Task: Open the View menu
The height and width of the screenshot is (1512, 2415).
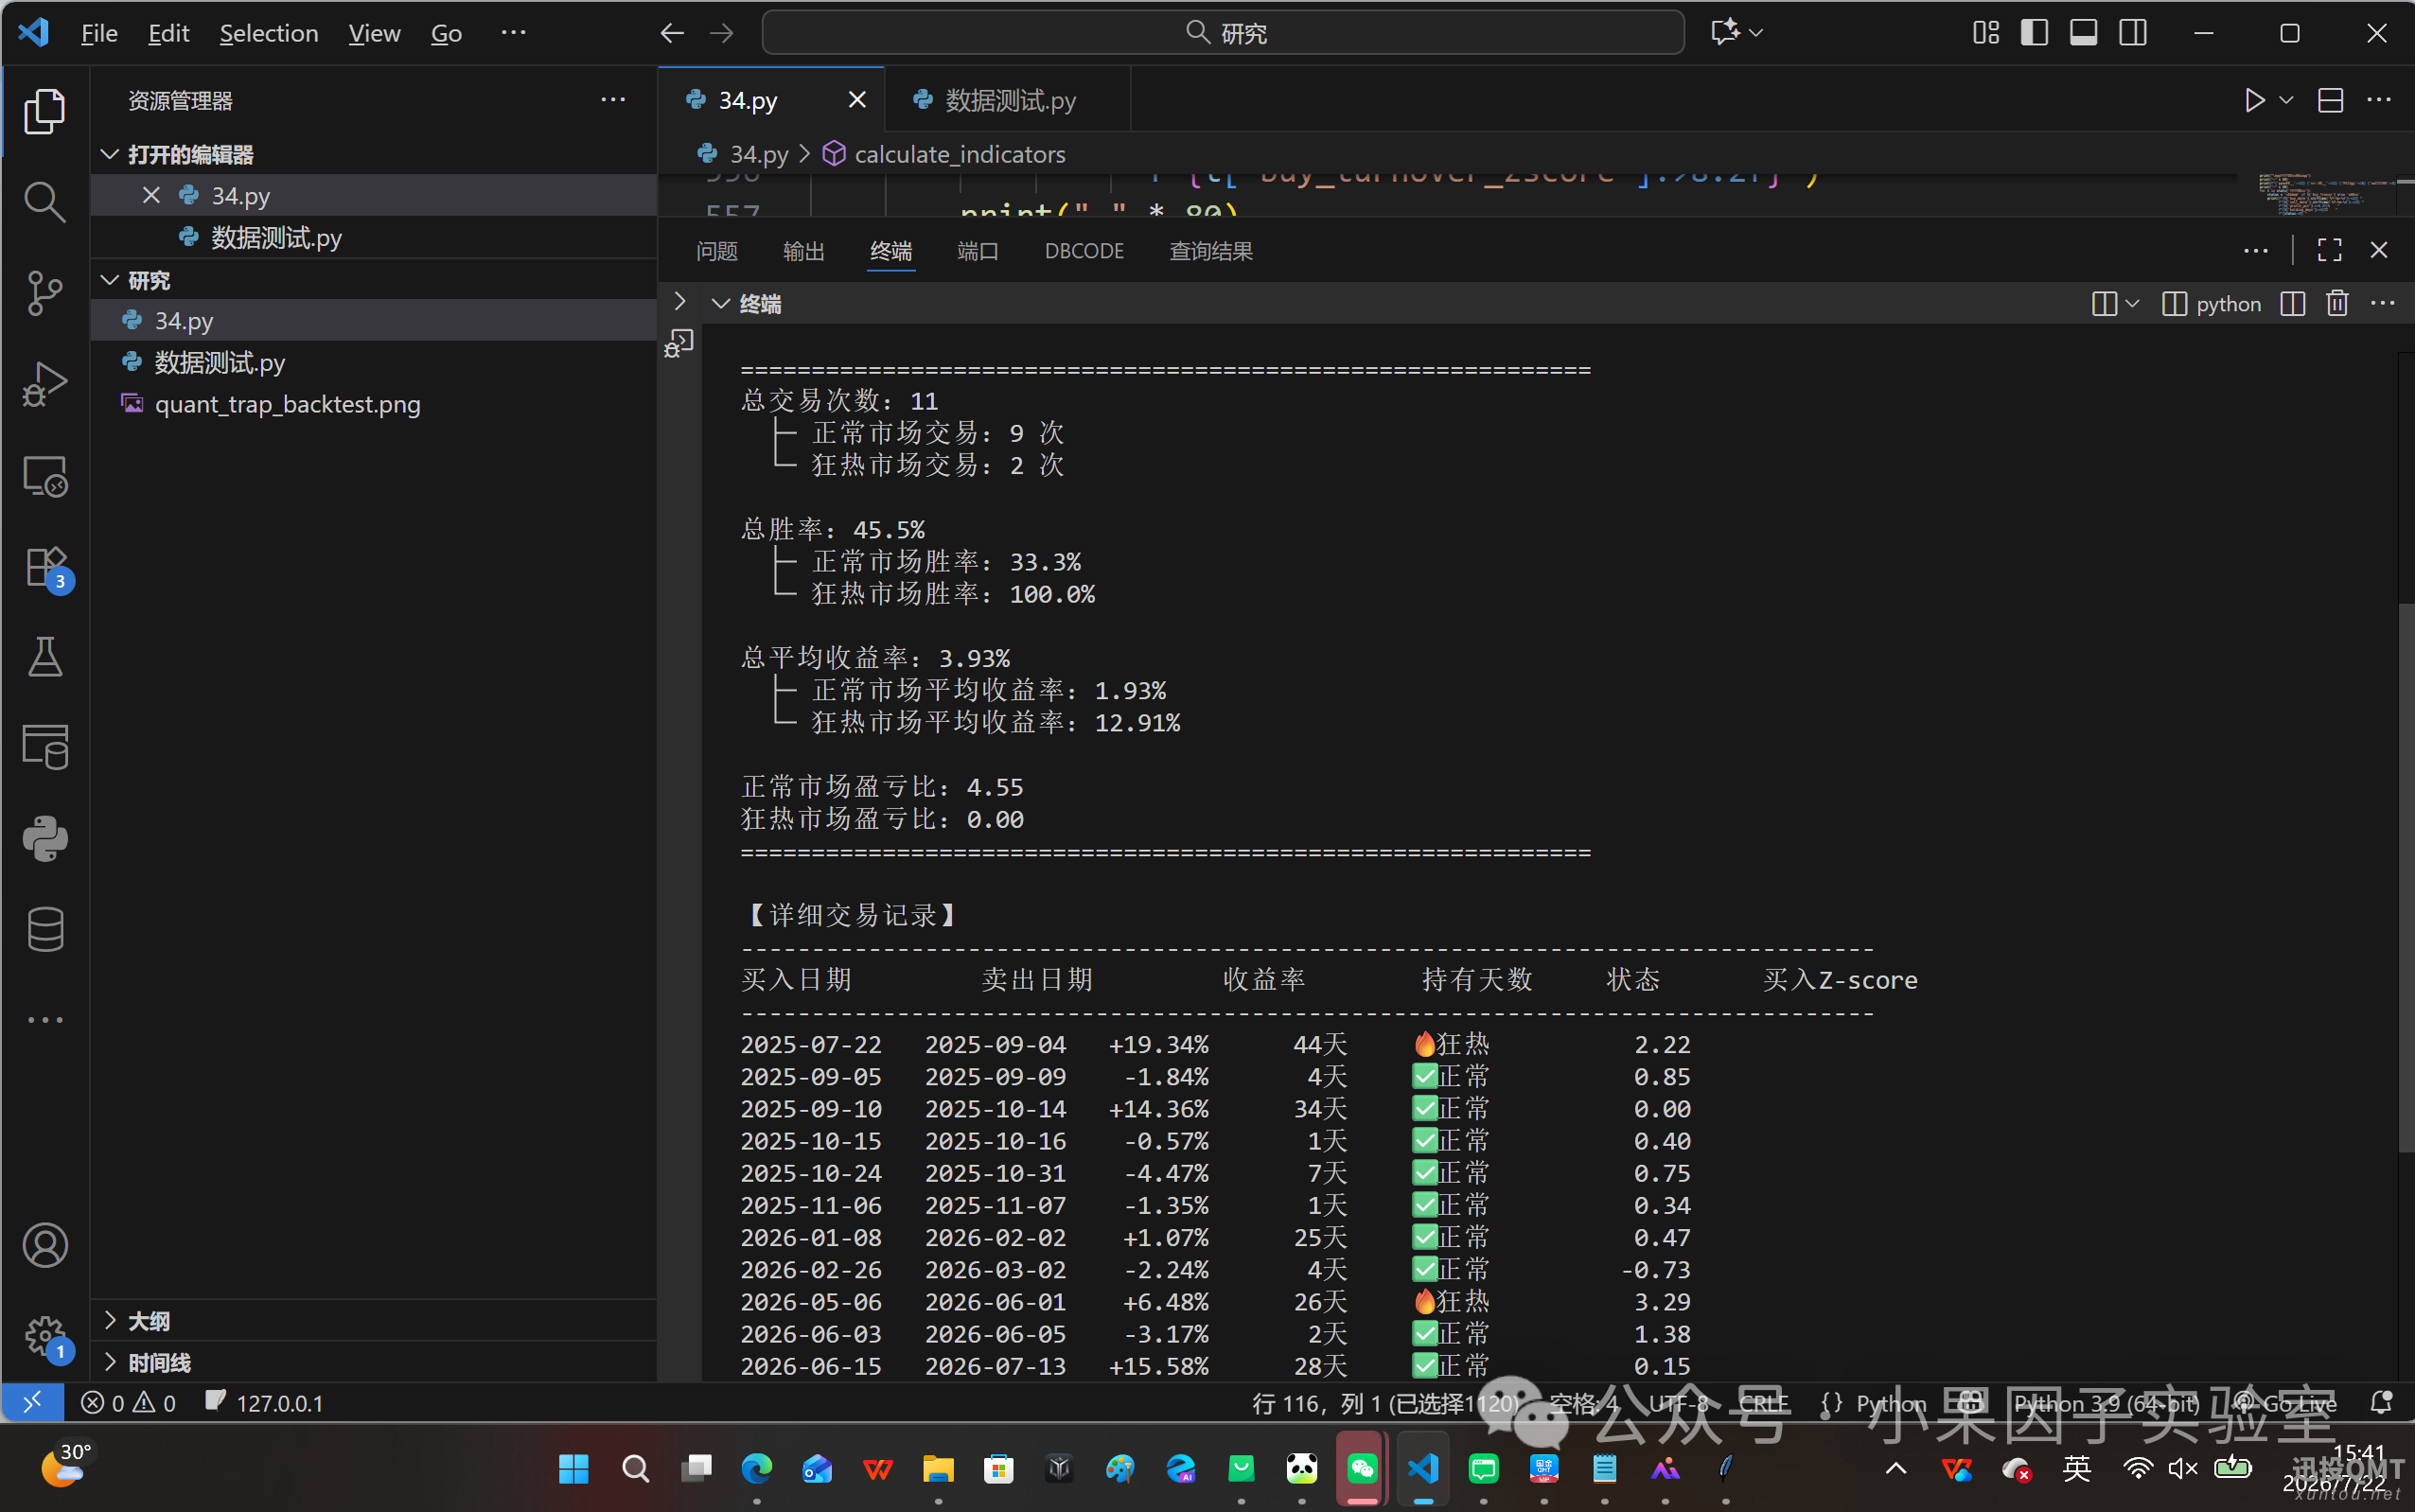Action: 374,33
